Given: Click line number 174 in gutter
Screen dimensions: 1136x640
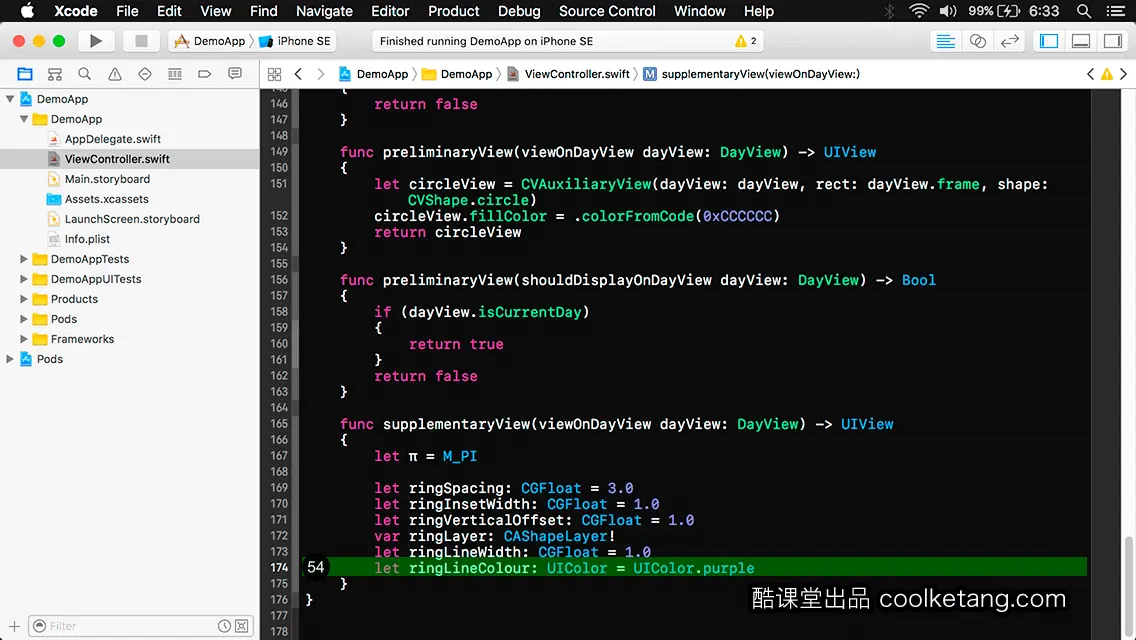Looking at the screenshot, I should pos(279,568).
